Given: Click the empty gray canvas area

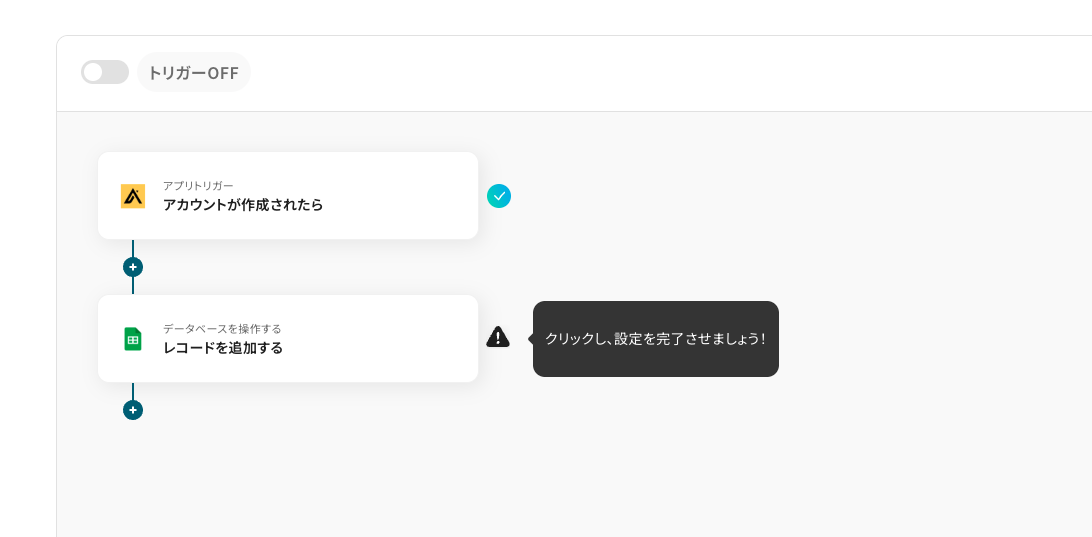Looking at the screenshot, I should 700,460.
